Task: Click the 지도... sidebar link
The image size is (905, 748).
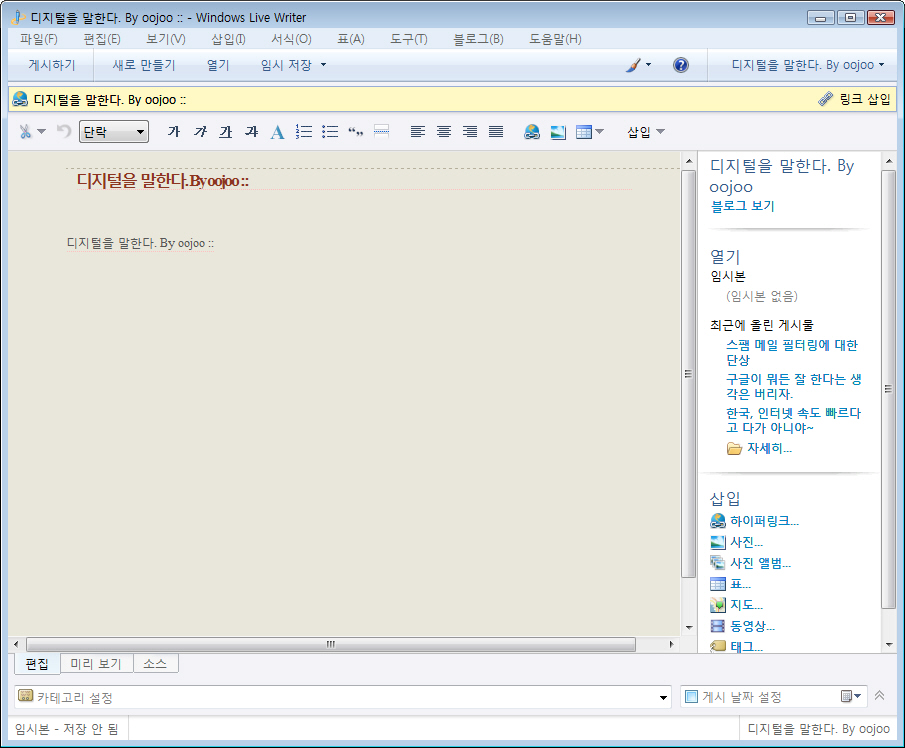Action: pyautogui.click(x=736, y=605)
